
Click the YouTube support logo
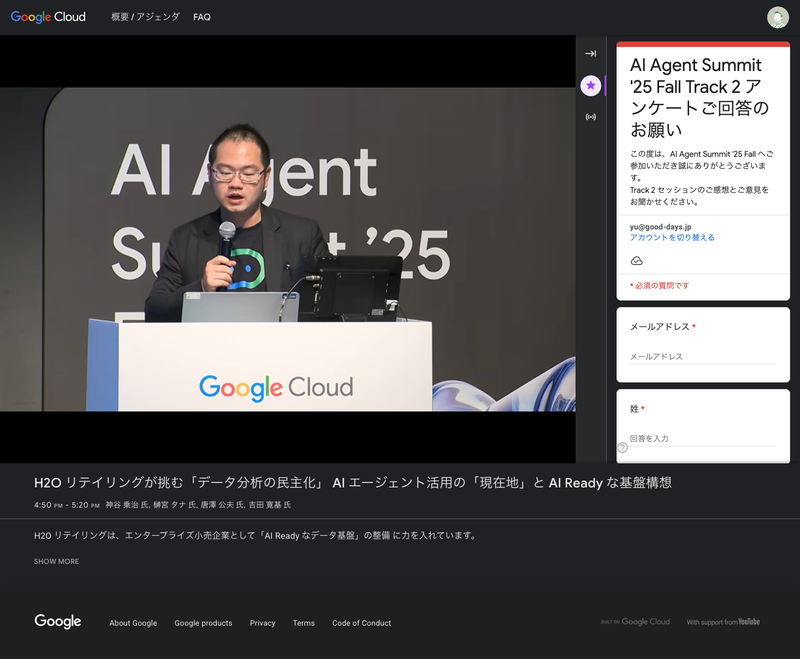tap(723, 622)
